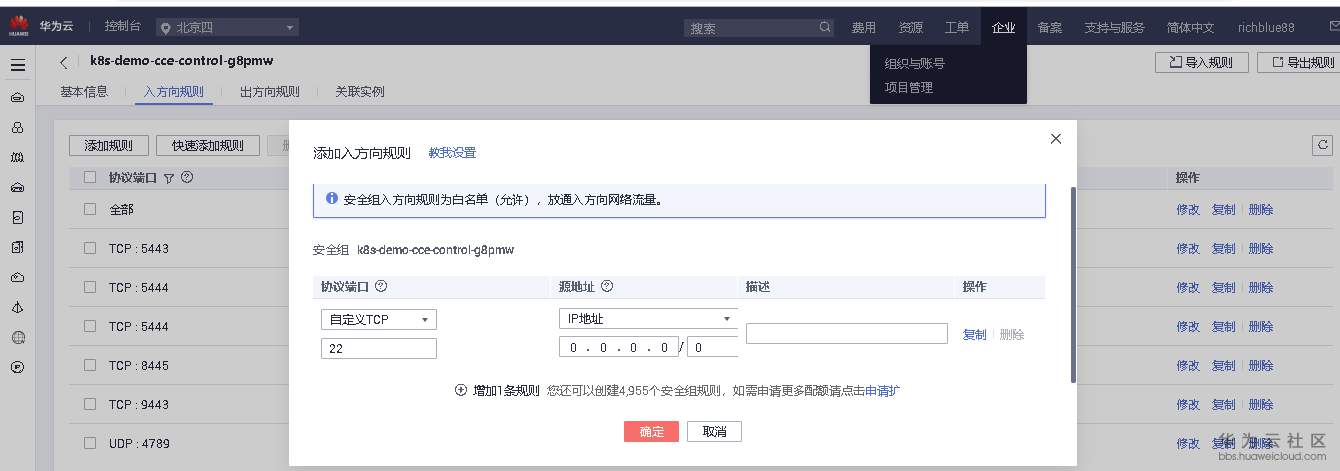This screenshot has width=1340, height=471.
Task: Click the first cloud icon in left sidebar
Action: (x=18, y=98)
